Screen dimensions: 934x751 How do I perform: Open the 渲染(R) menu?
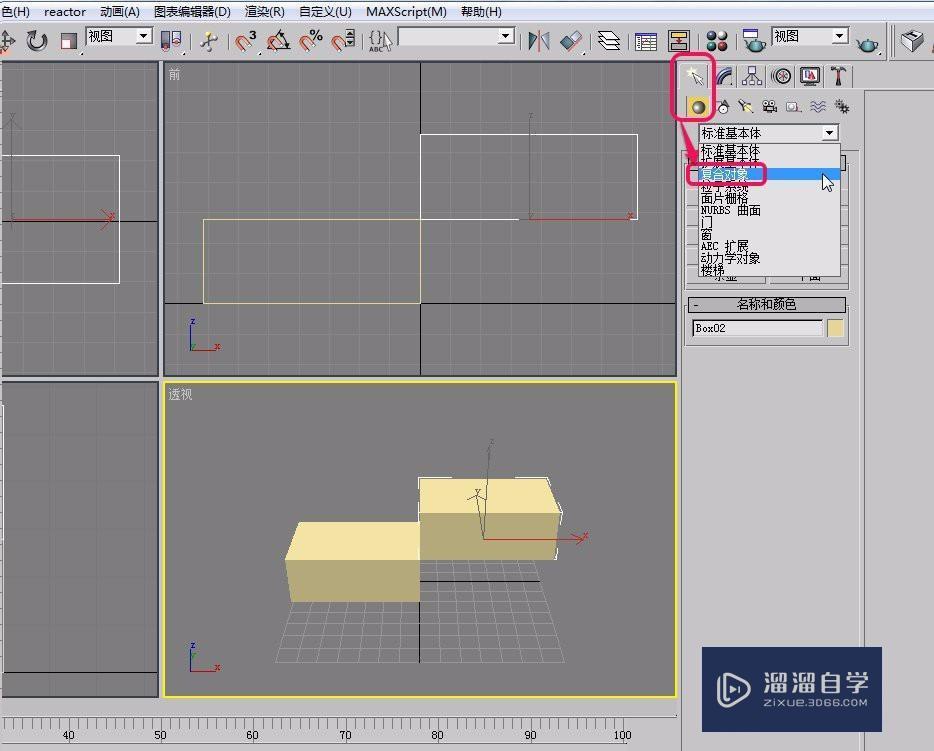tap(264, 12)
